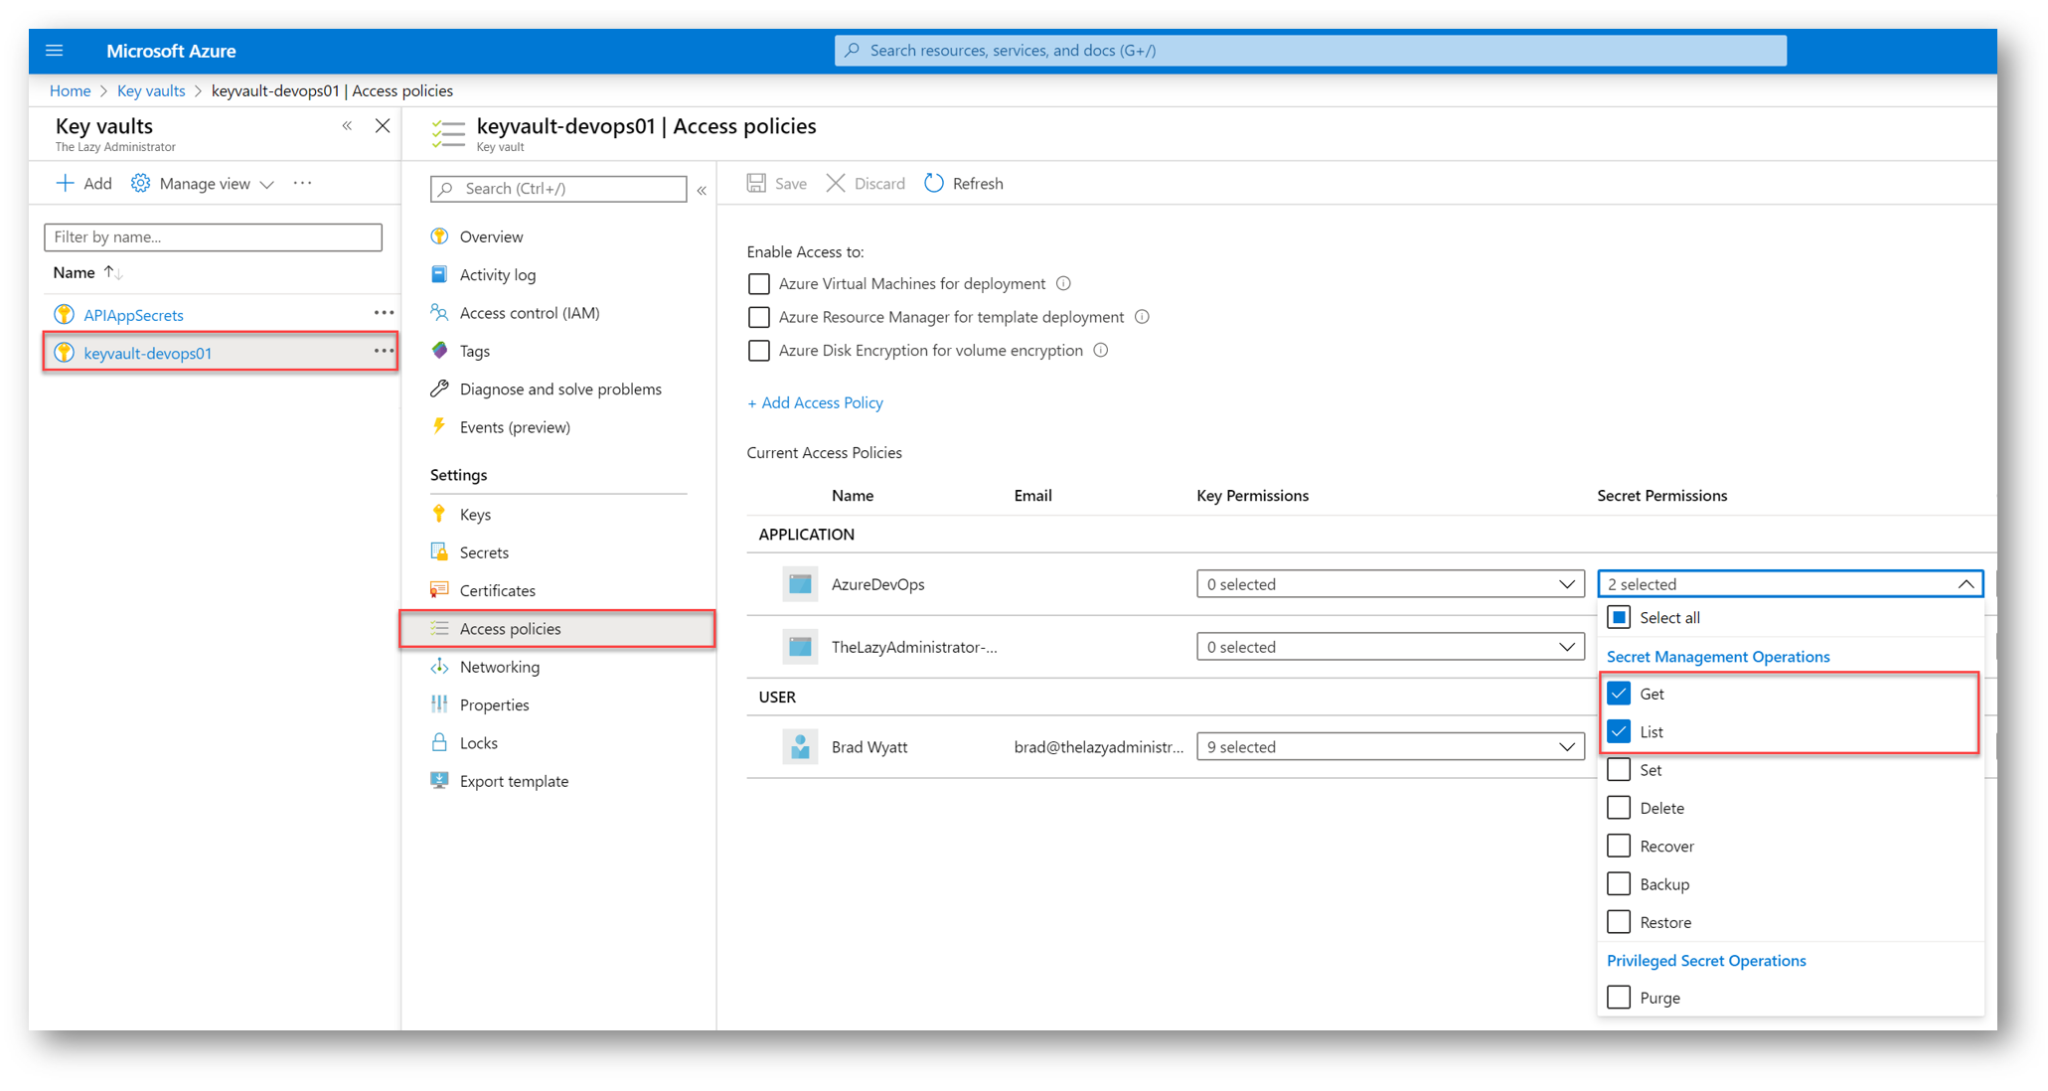The width and height of the screenshot is (2048, 1091).
Task: Open the APIAppSecrets key vault link
Action: click(x=134, y=315)
